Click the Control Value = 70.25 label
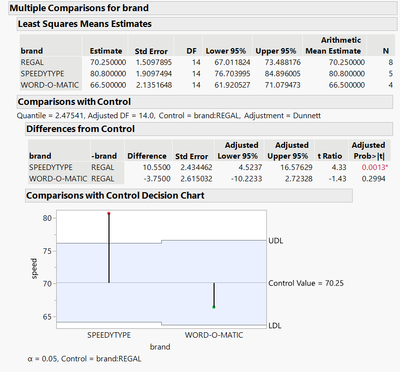Image resolution: width=400 pixels, height=372 pixels. coord(306,283)
